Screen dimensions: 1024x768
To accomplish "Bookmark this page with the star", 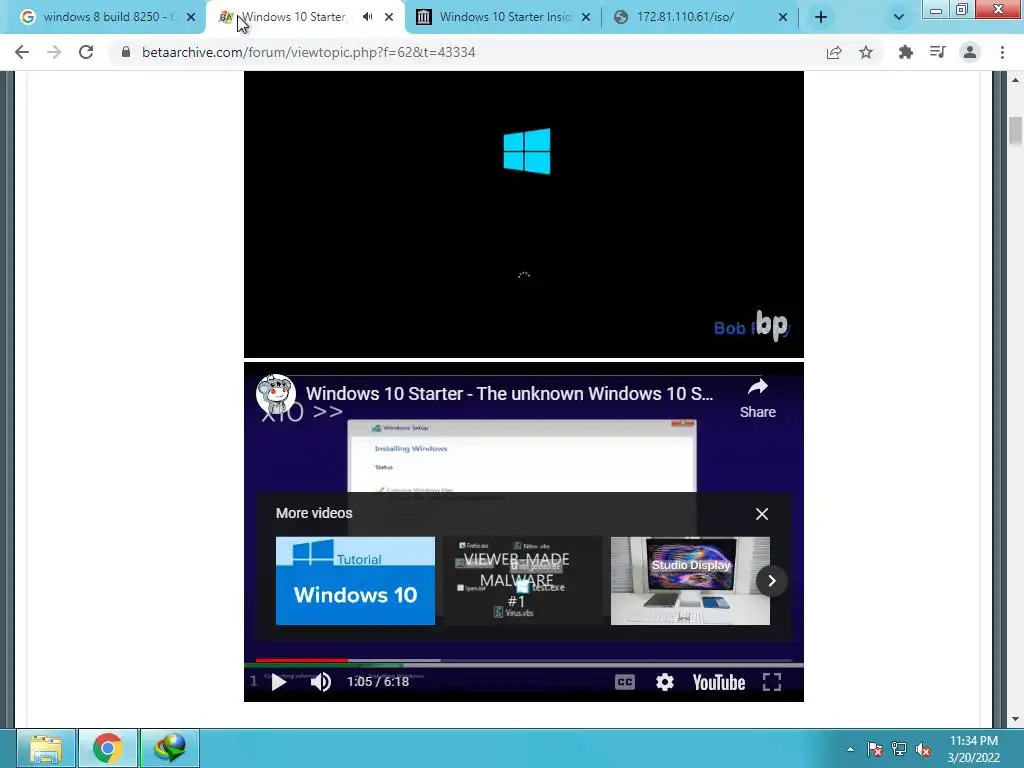I will coord(866,52).
